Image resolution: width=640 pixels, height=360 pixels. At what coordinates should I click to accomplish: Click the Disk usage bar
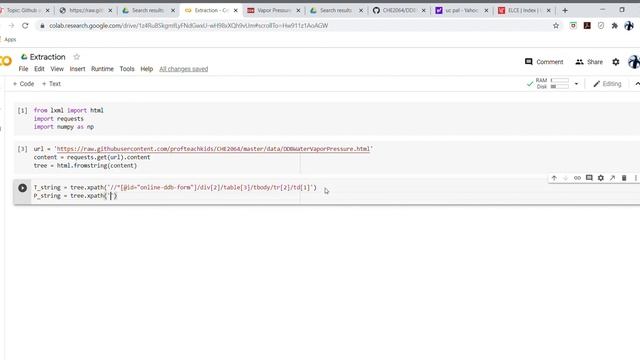560,87
